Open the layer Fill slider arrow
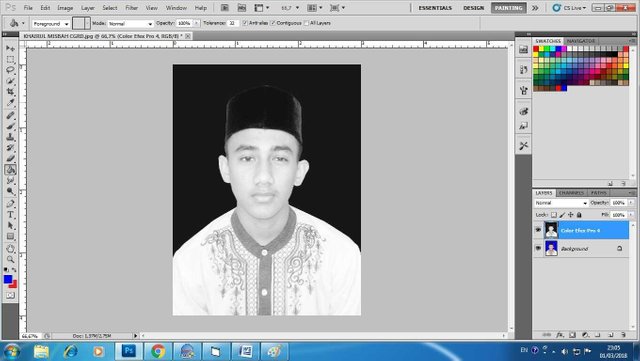Image resolution: width=640 pixels, height=361 pixels. tap(631, 215)
